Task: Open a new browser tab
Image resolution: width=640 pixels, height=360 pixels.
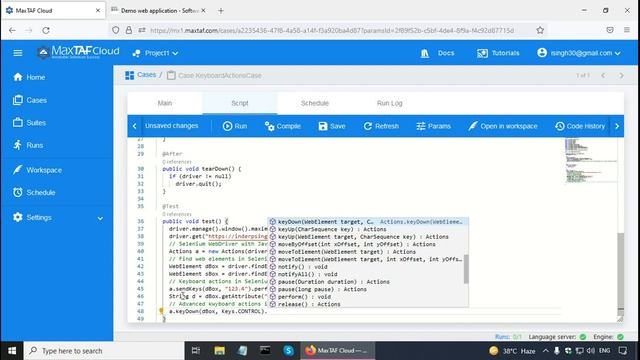Action: click(221, 11)
